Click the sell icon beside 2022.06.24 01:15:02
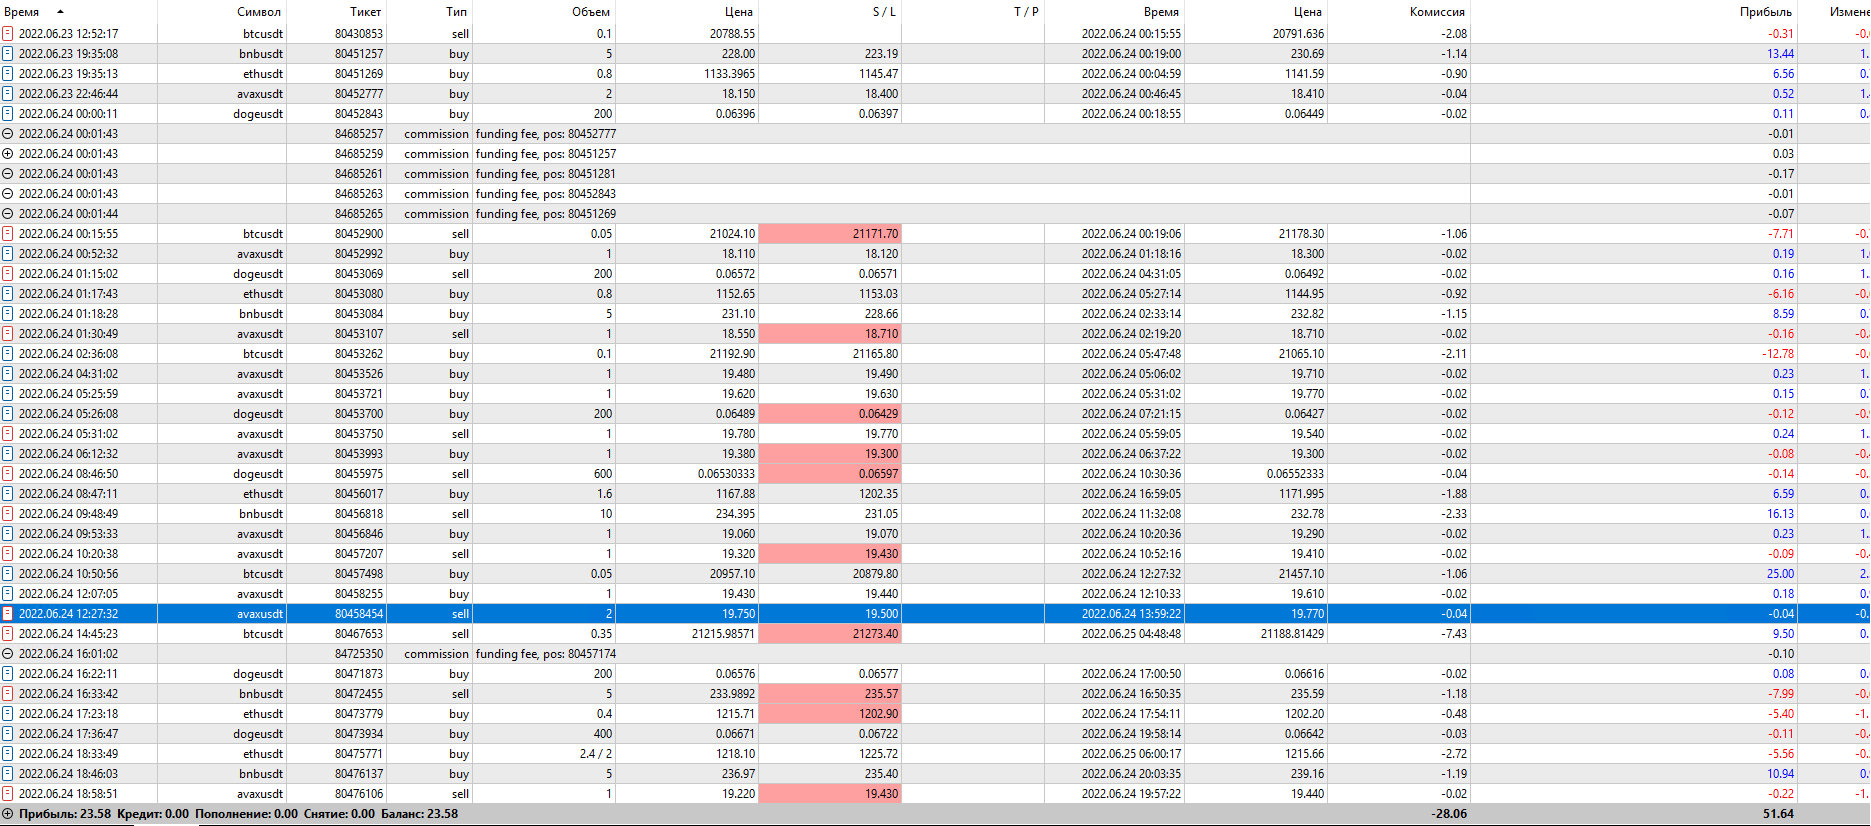Image resolution: width=1871 pixels, height=826 pixels. click(x=8, y=273)
